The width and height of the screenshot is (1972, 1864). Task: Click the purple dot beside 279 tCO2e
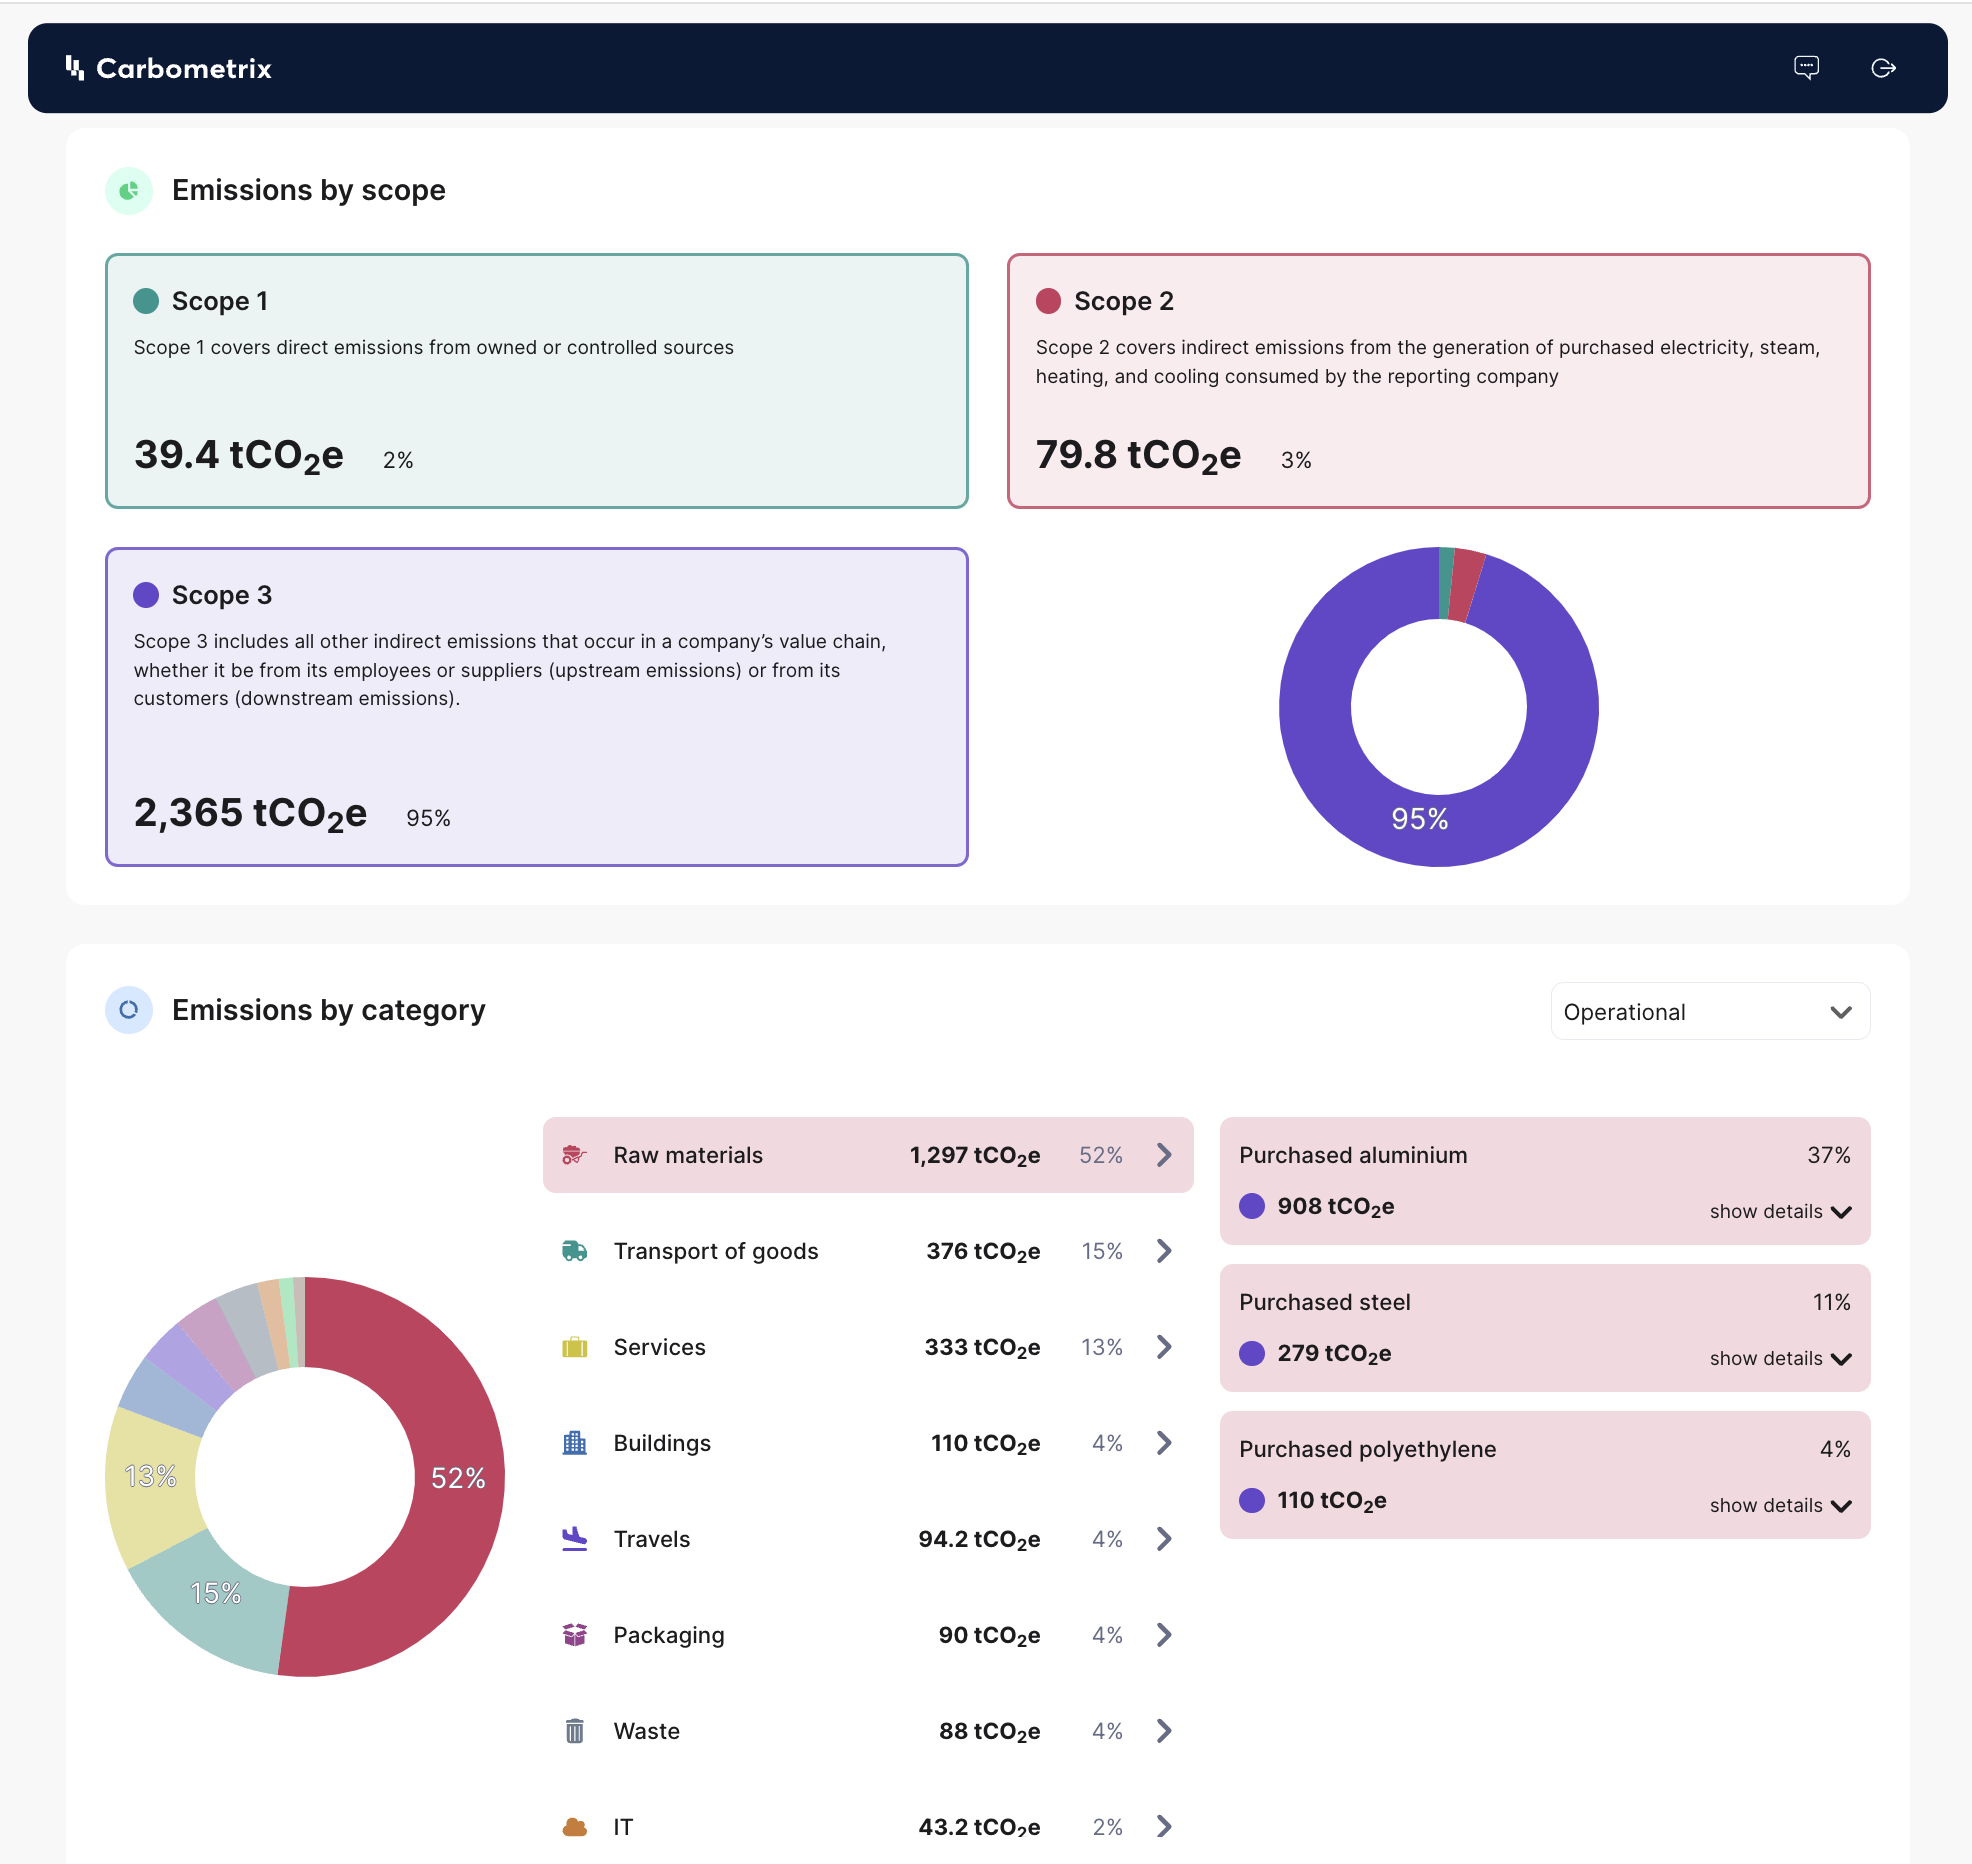1252,1353
